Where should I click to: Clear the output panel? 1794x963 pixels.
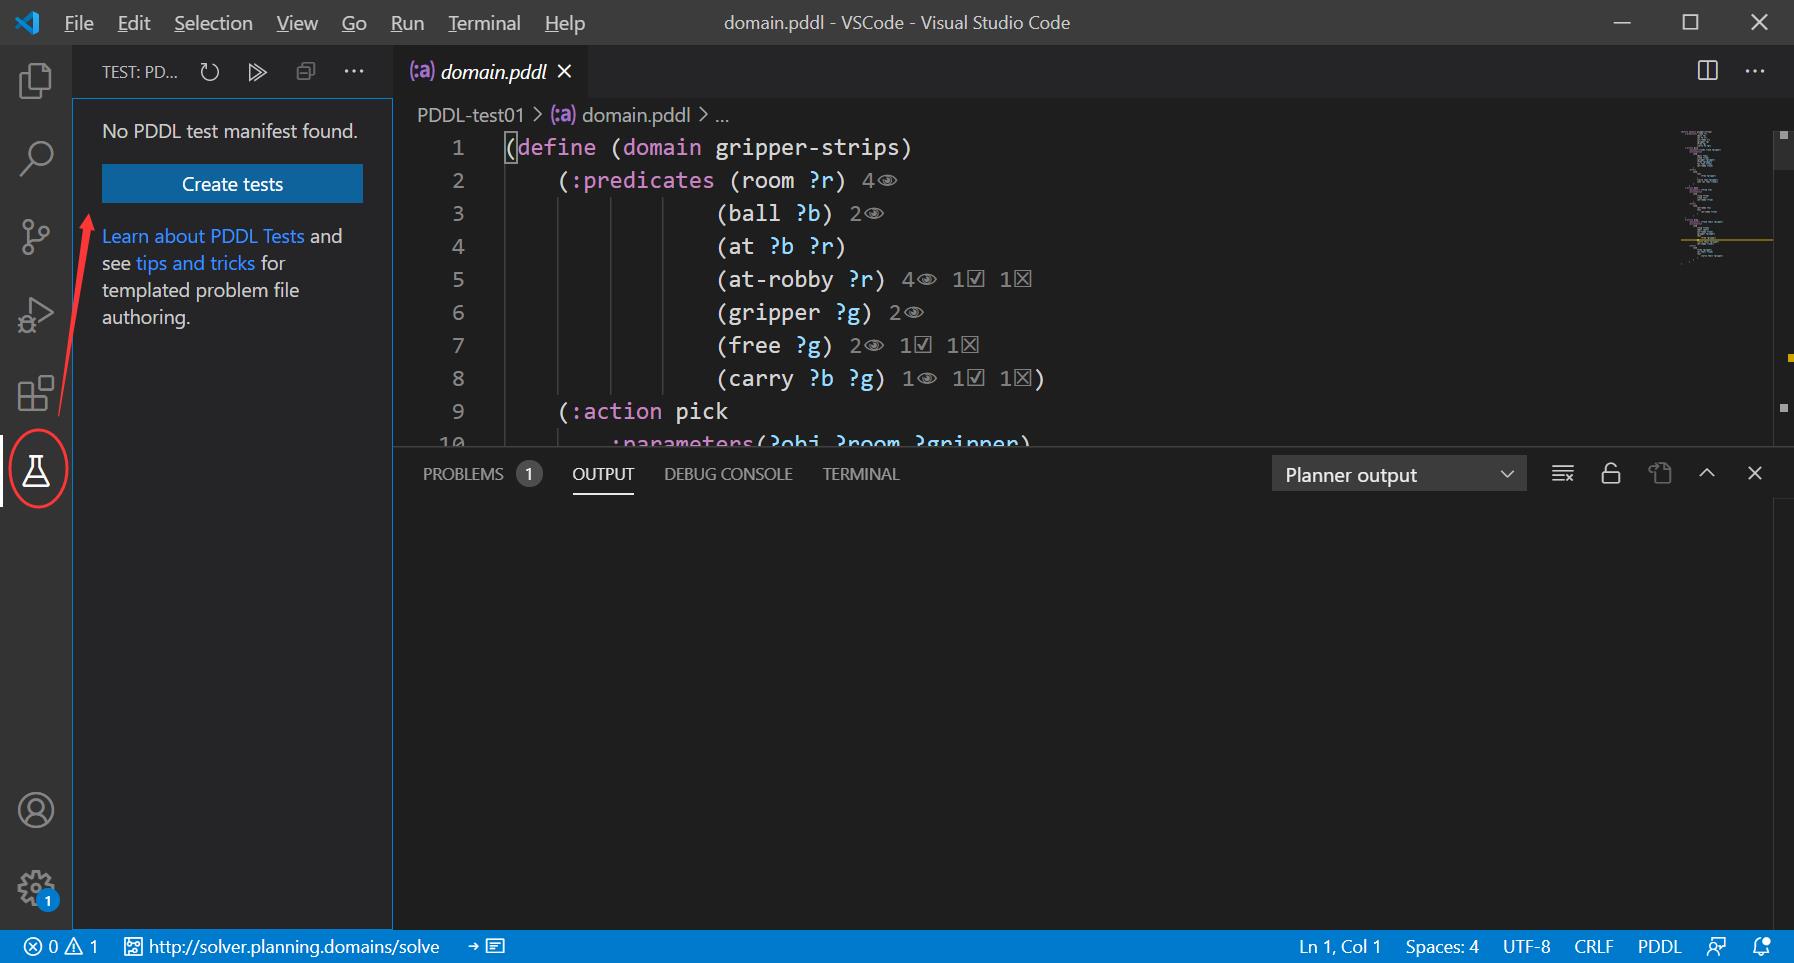click(x=1563, y=474)
